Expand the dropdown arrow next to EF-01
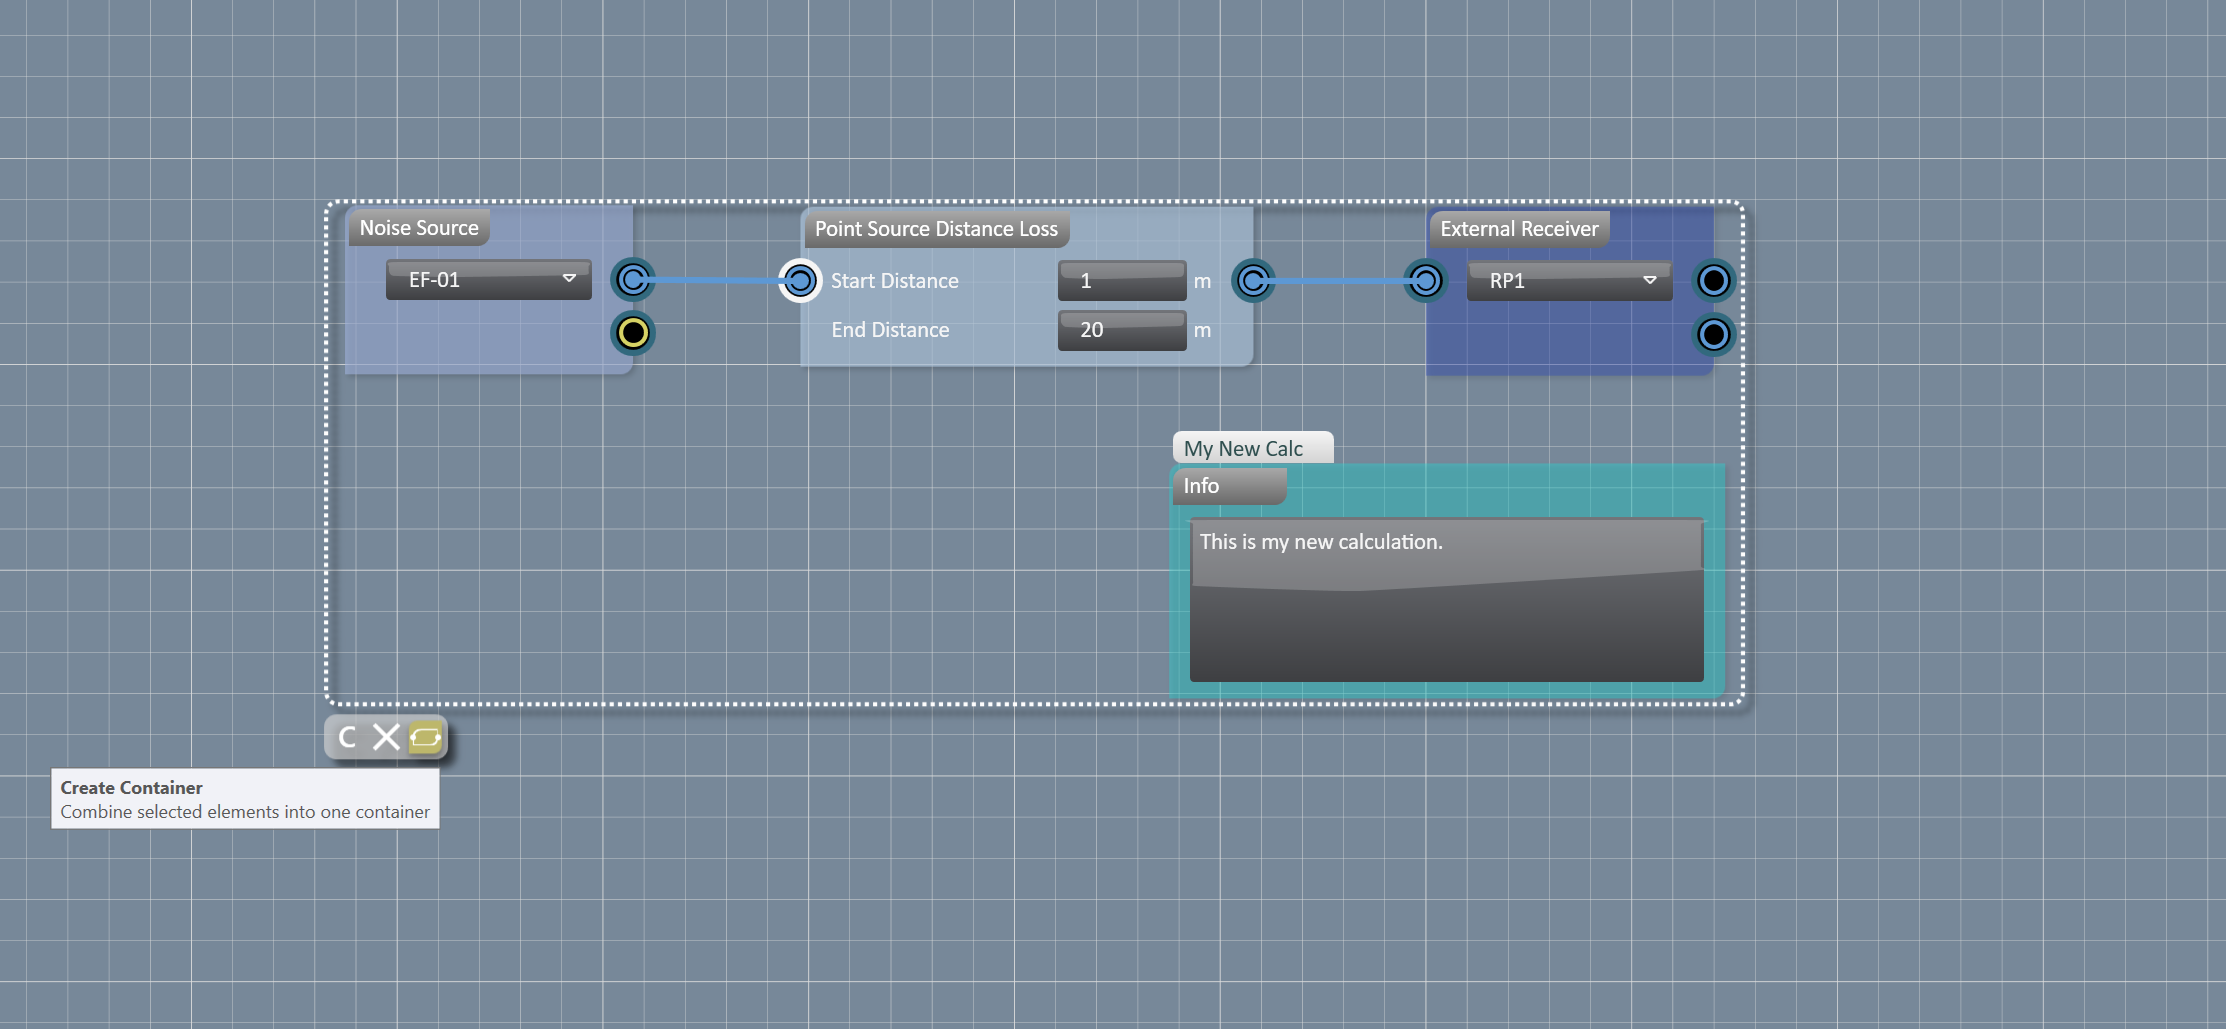 pyautogui.click(x=568, y=280)
